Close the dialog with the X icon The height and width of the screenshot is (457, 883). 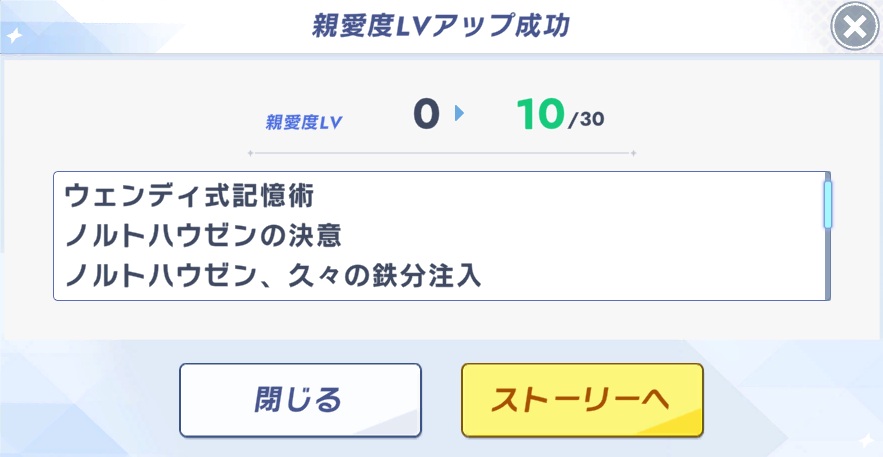point(855,28)
